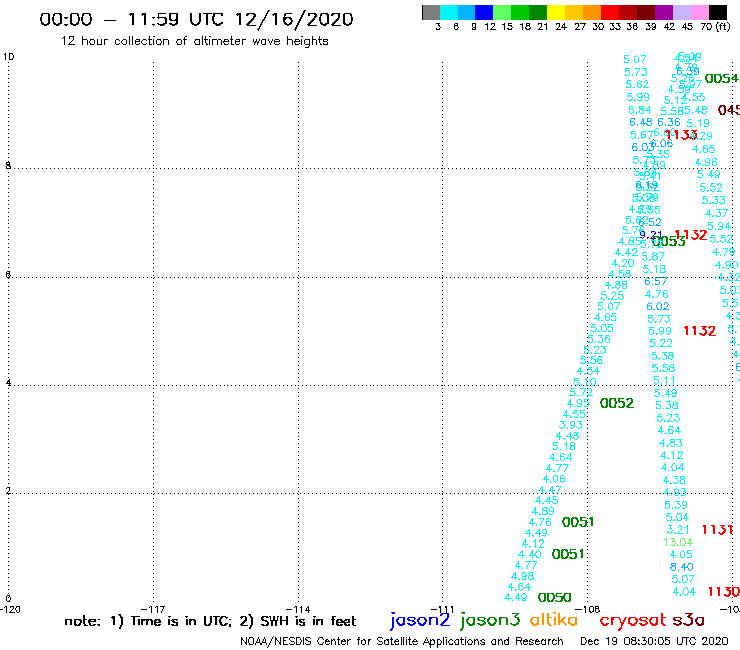Viewport: 740px width, 650px height.
Task: Click the blue 9.21 wave height value
Action: pos(651,235)
